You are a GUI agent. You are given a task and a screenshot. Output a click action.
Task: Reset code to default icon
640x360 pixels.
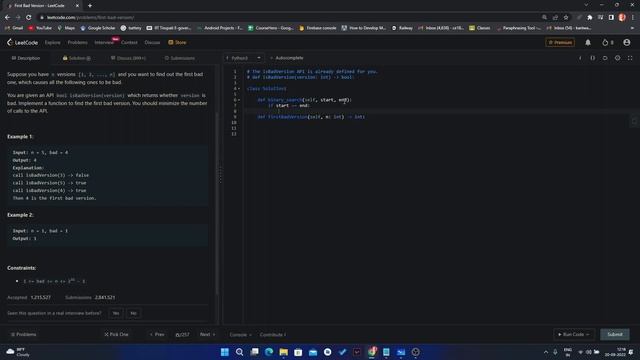click(x=605, y=58)
